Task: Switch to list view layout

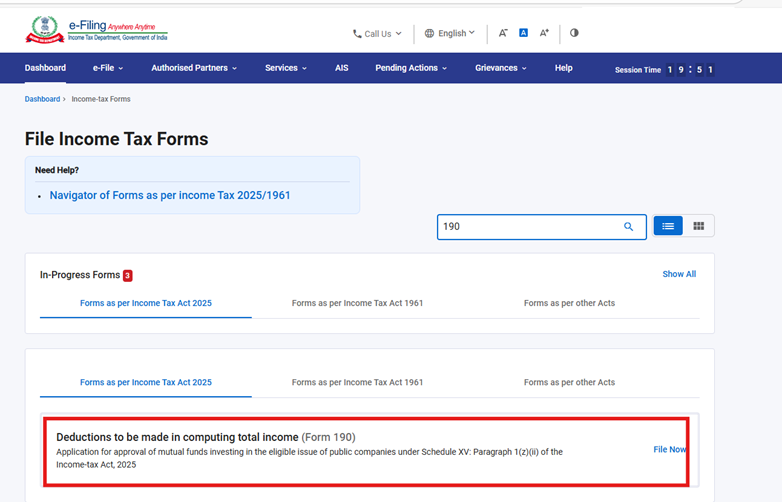Action: pyautogui.click(x=668, y=227)
